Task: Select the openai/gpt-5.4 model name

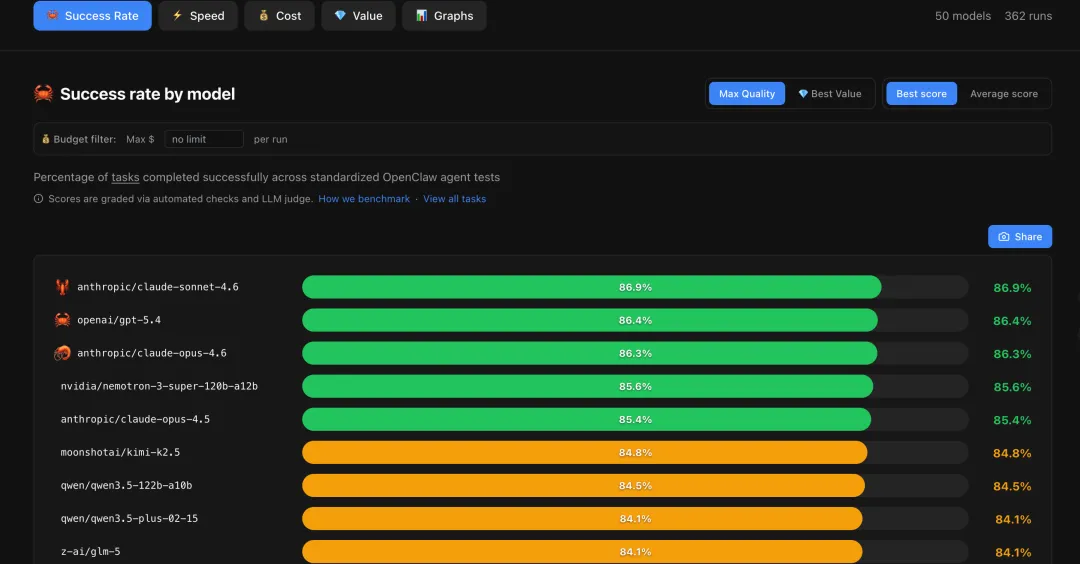Action: coord(118,320)
